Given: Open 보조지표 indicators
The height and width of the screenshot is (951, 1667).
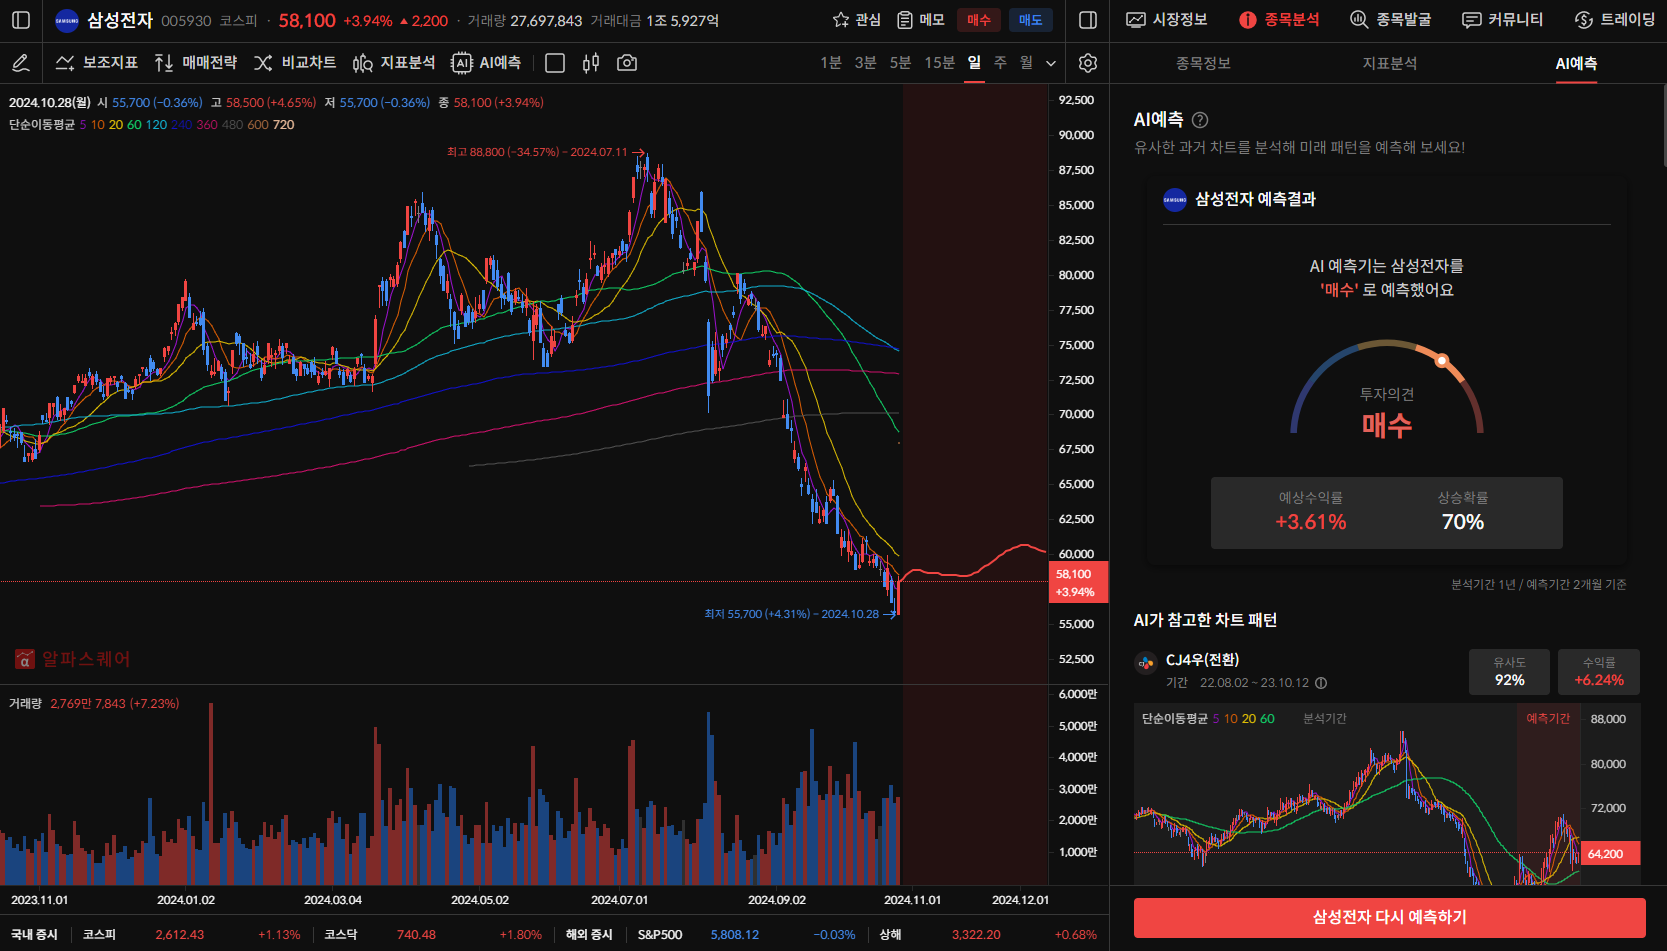Looking at the screenshot, I should tap(96, 63).
